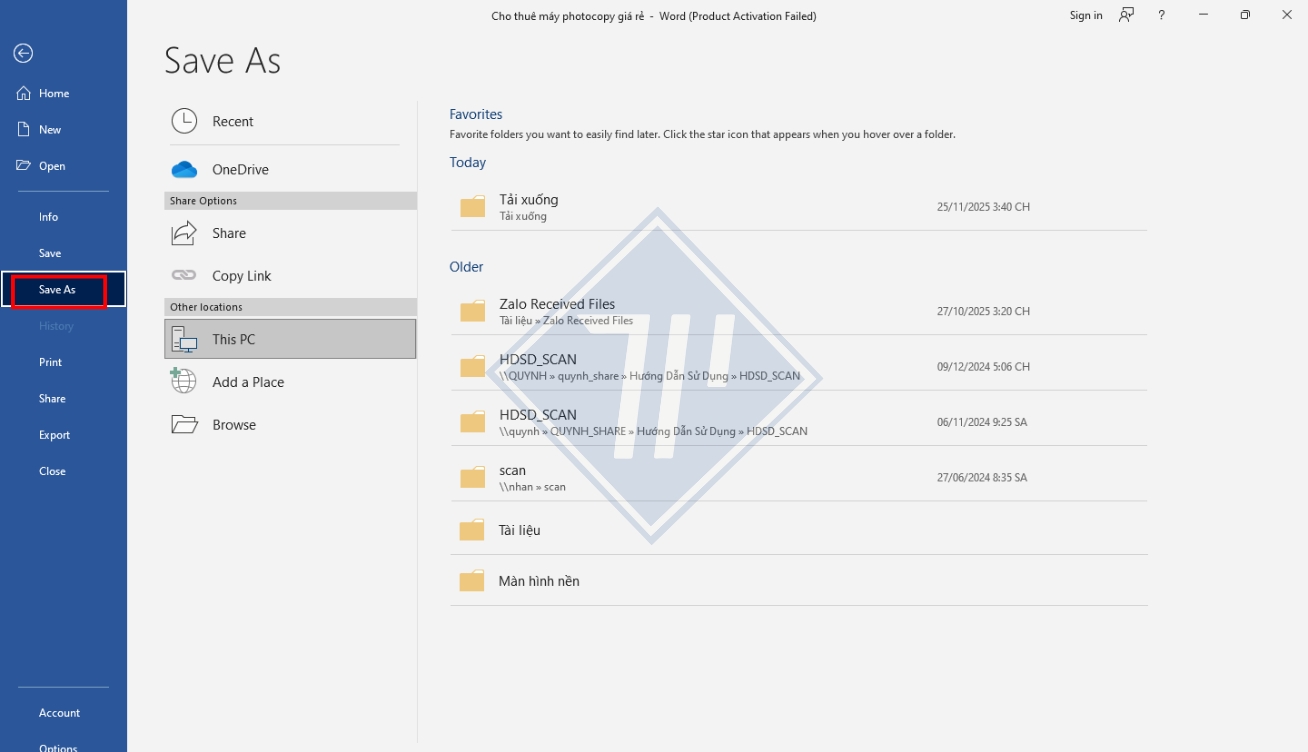Open the Màn hình nền folder

tap(539, 581)
